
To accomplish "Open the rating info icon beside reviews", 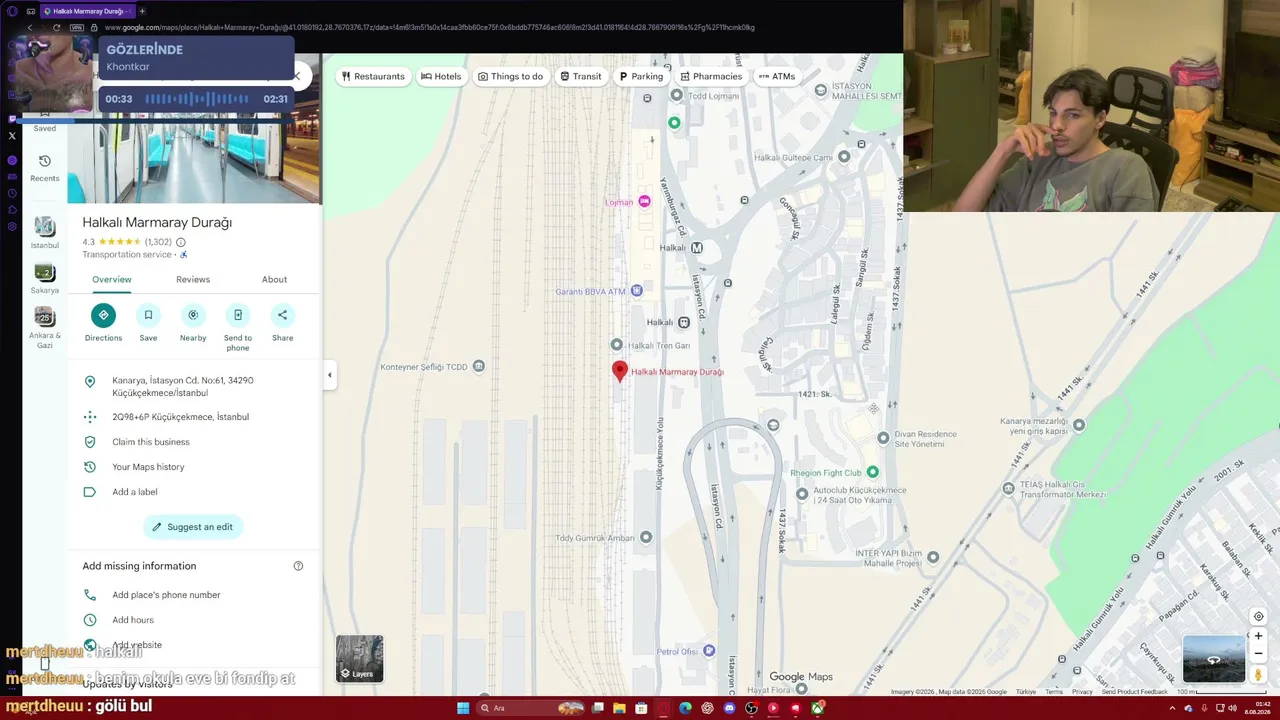I will pos(181,242).
